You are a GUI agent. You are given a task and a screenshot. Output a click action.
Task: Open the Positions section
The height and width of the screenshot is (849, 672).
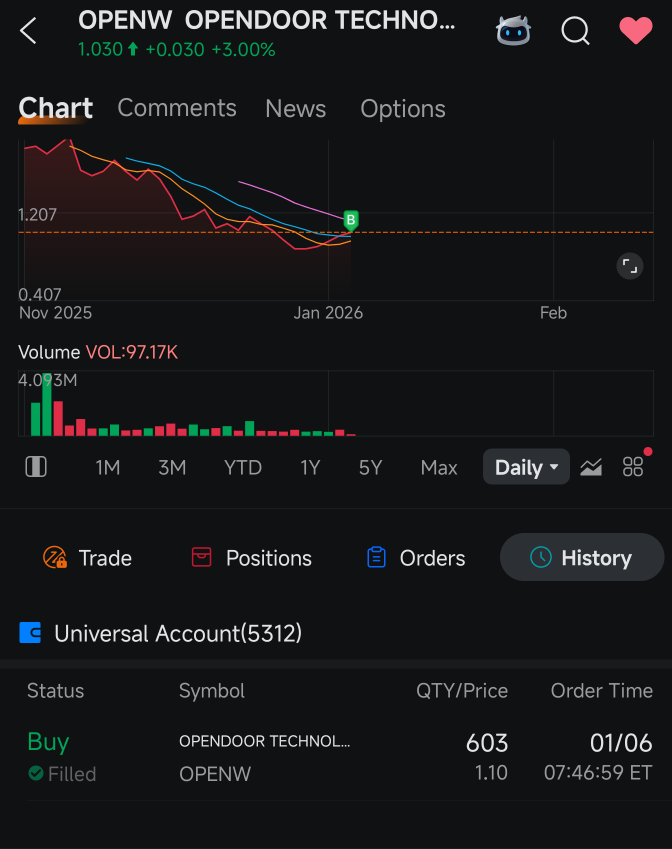pyautogui.click(x=252, y=558)
